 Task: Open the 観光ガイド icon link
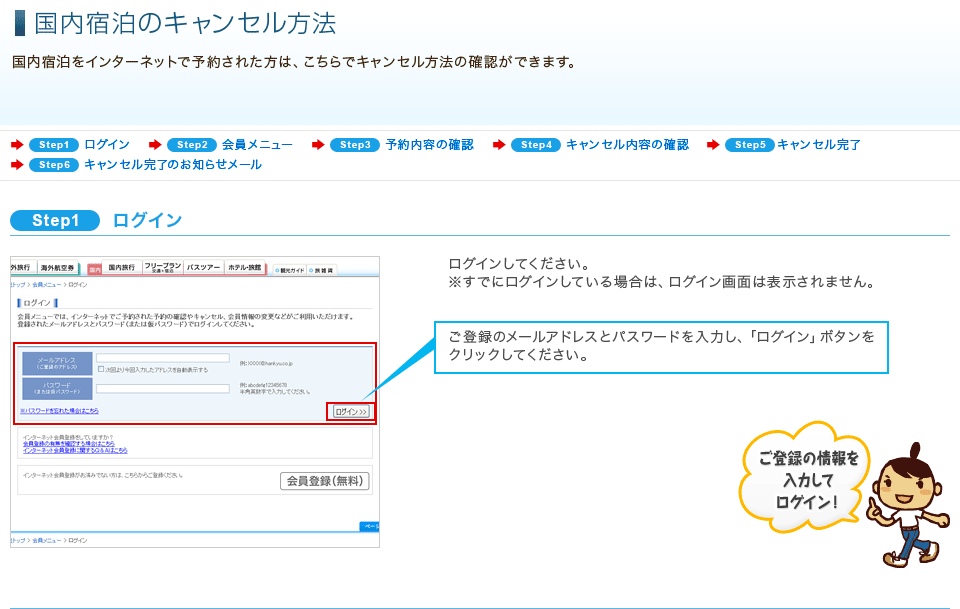coord(288,269)
